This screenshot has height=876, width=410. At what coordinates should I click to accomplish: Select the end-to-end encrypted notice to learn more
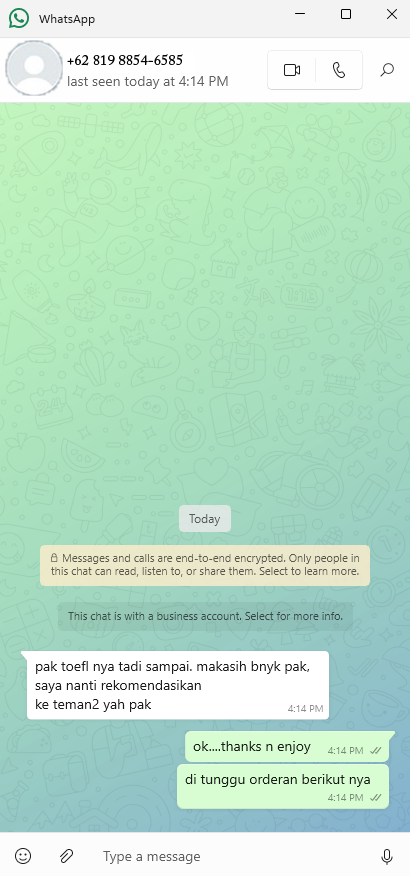point(204,565)
